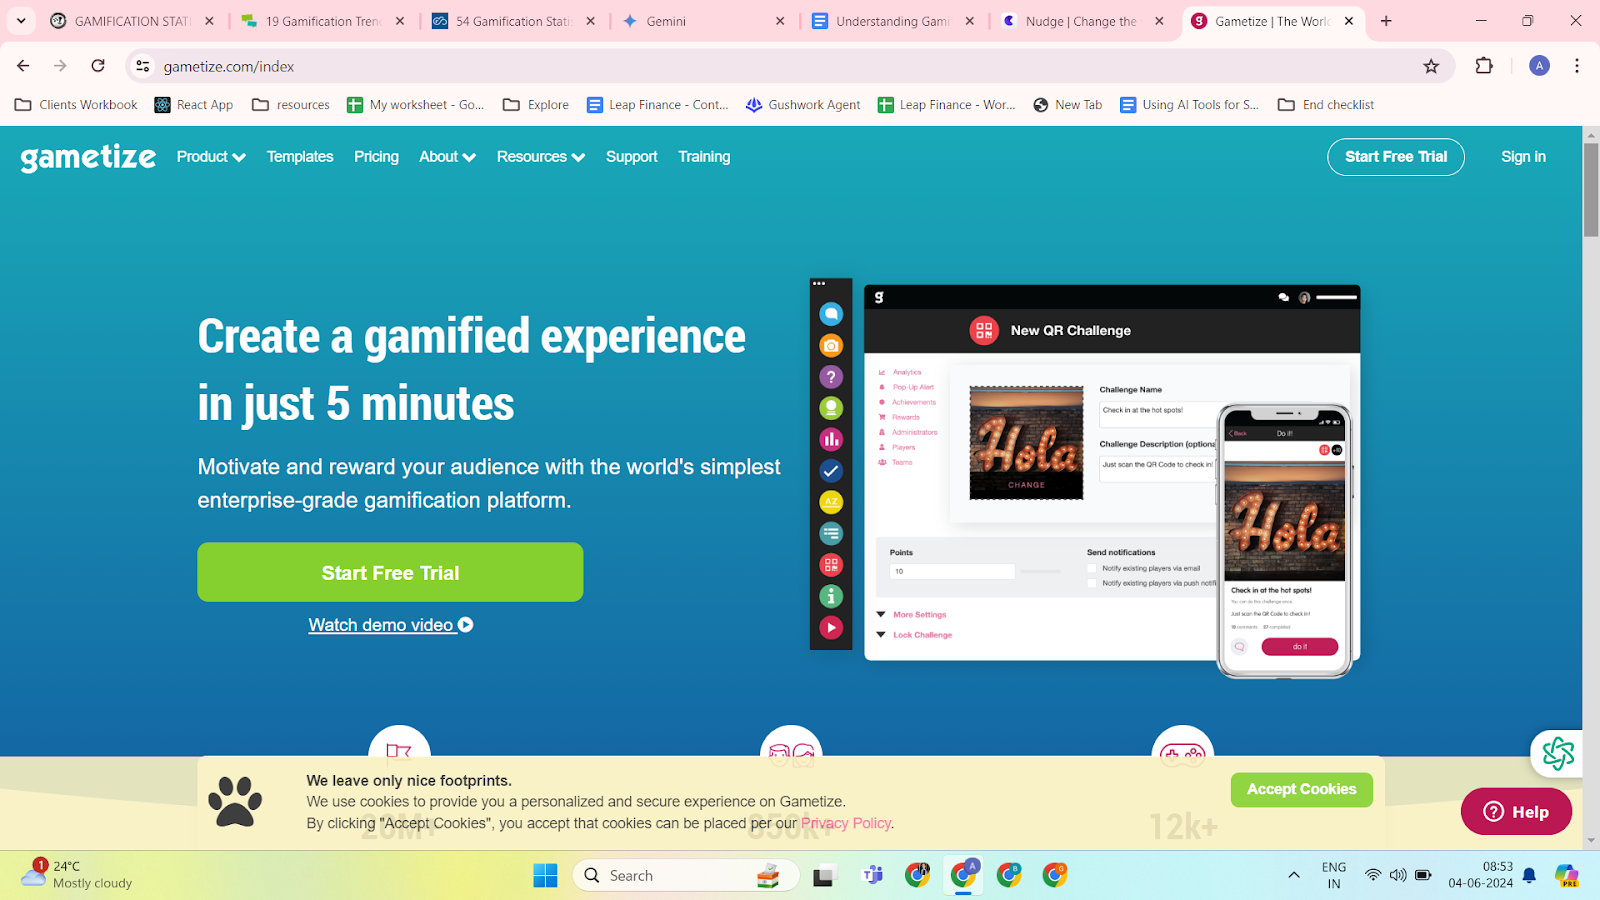Open the Explore bookmark folder
Viewport: 1600px width, 900px height.
tap(536, 105)
